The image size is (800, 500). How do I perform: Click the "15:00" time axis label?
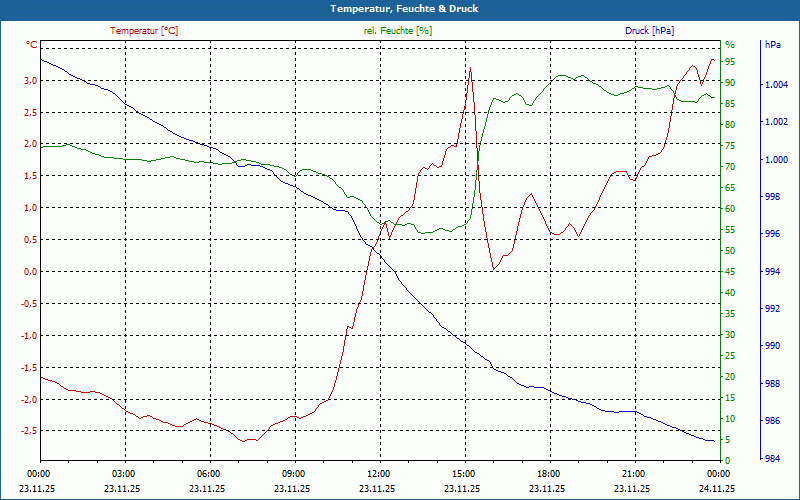(x=463, y=474)
